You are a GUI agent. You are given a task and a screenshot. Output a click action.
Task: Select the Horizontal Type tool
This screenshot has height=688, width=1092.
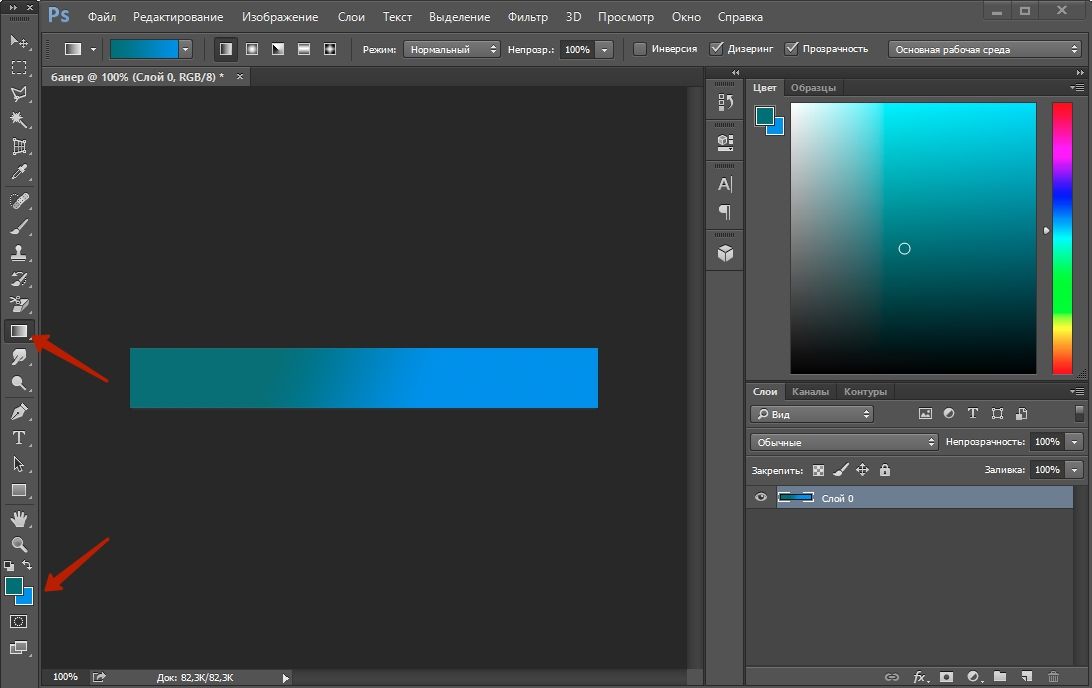coord(19,438)
